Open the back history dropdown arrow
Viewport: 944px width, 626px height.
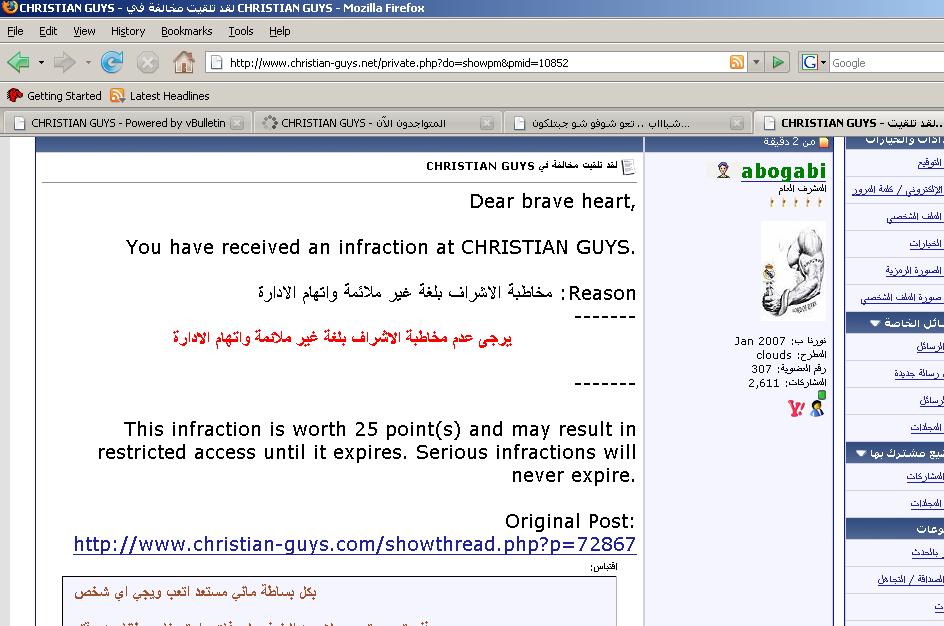pos(41,63)
